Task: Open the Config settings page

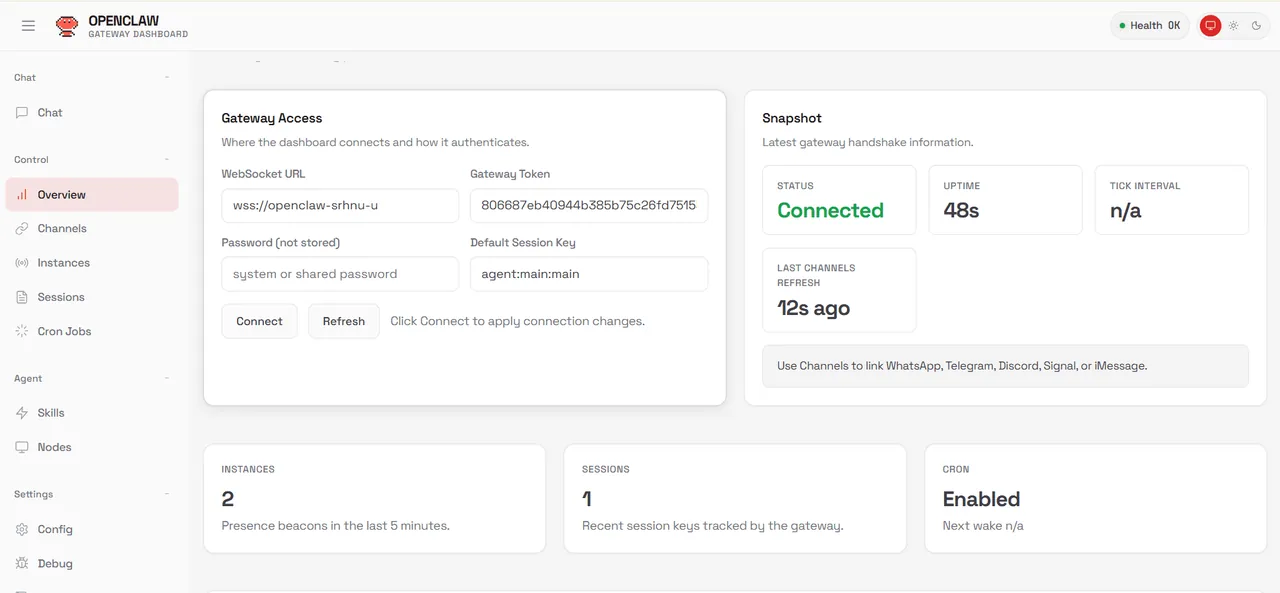Action: click(92, 529)
